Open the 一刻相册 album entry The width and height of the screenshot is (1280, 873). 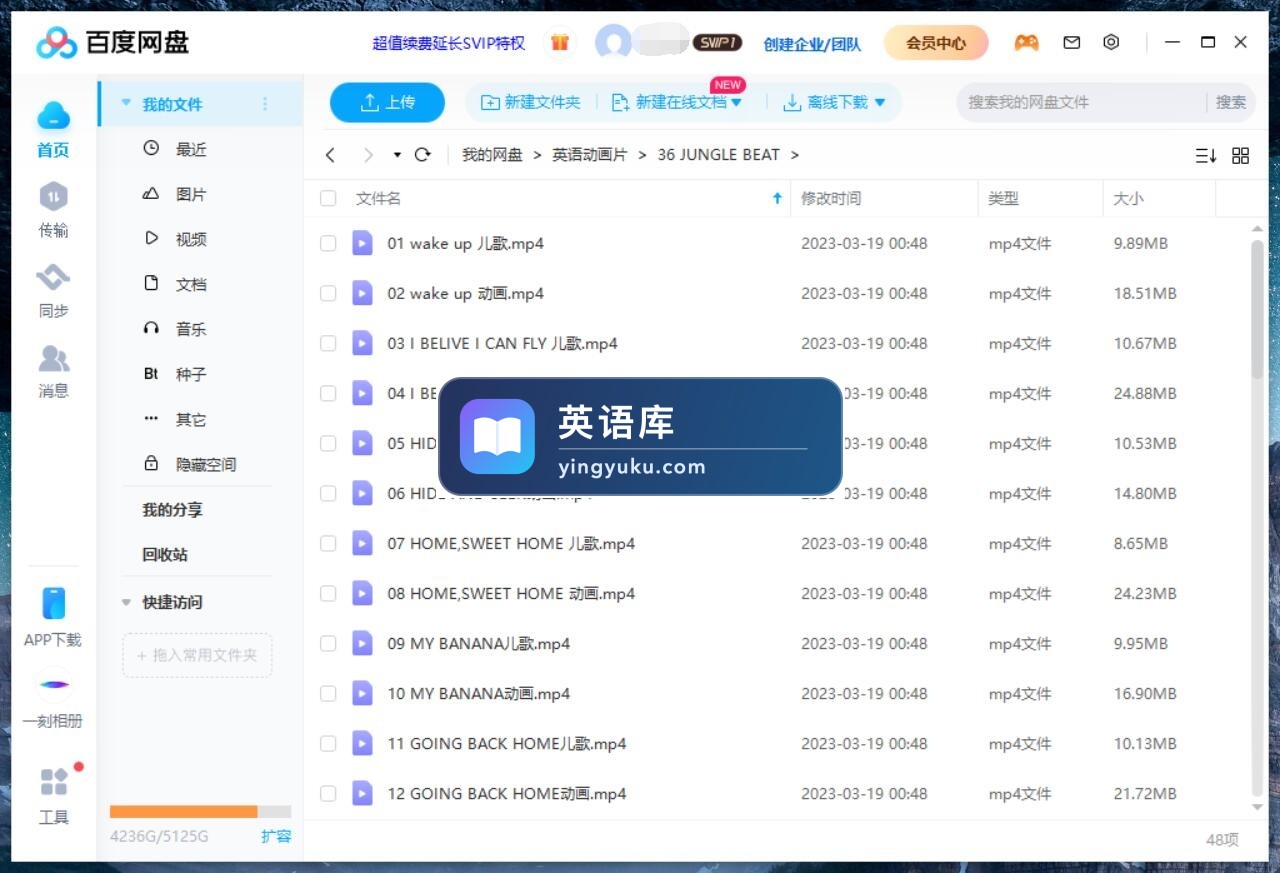click(x=53, y=700)
